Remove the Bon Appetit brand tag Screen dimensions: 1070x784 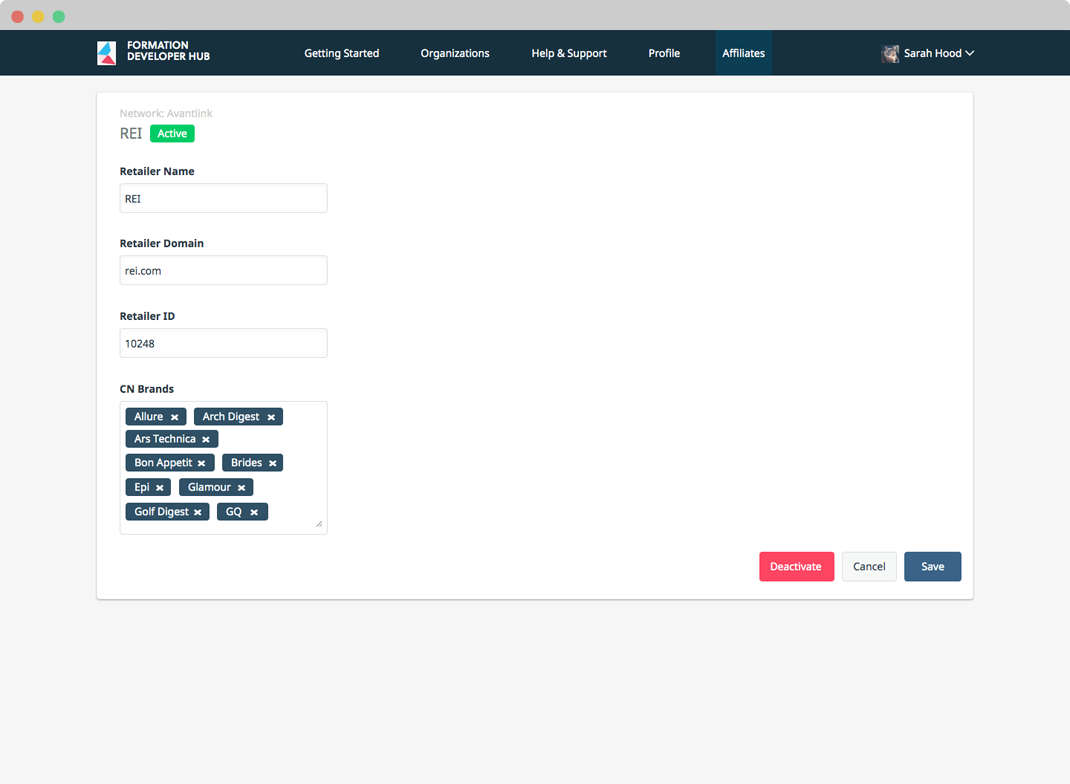(x=201, y=463)
